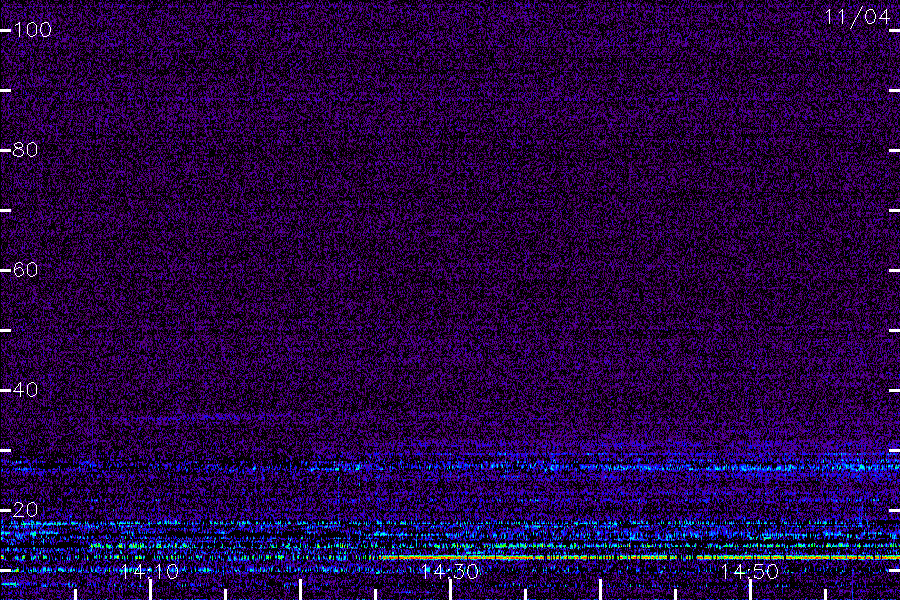
Task: Click the 80 frequency axis label
Action: point(25,150)
